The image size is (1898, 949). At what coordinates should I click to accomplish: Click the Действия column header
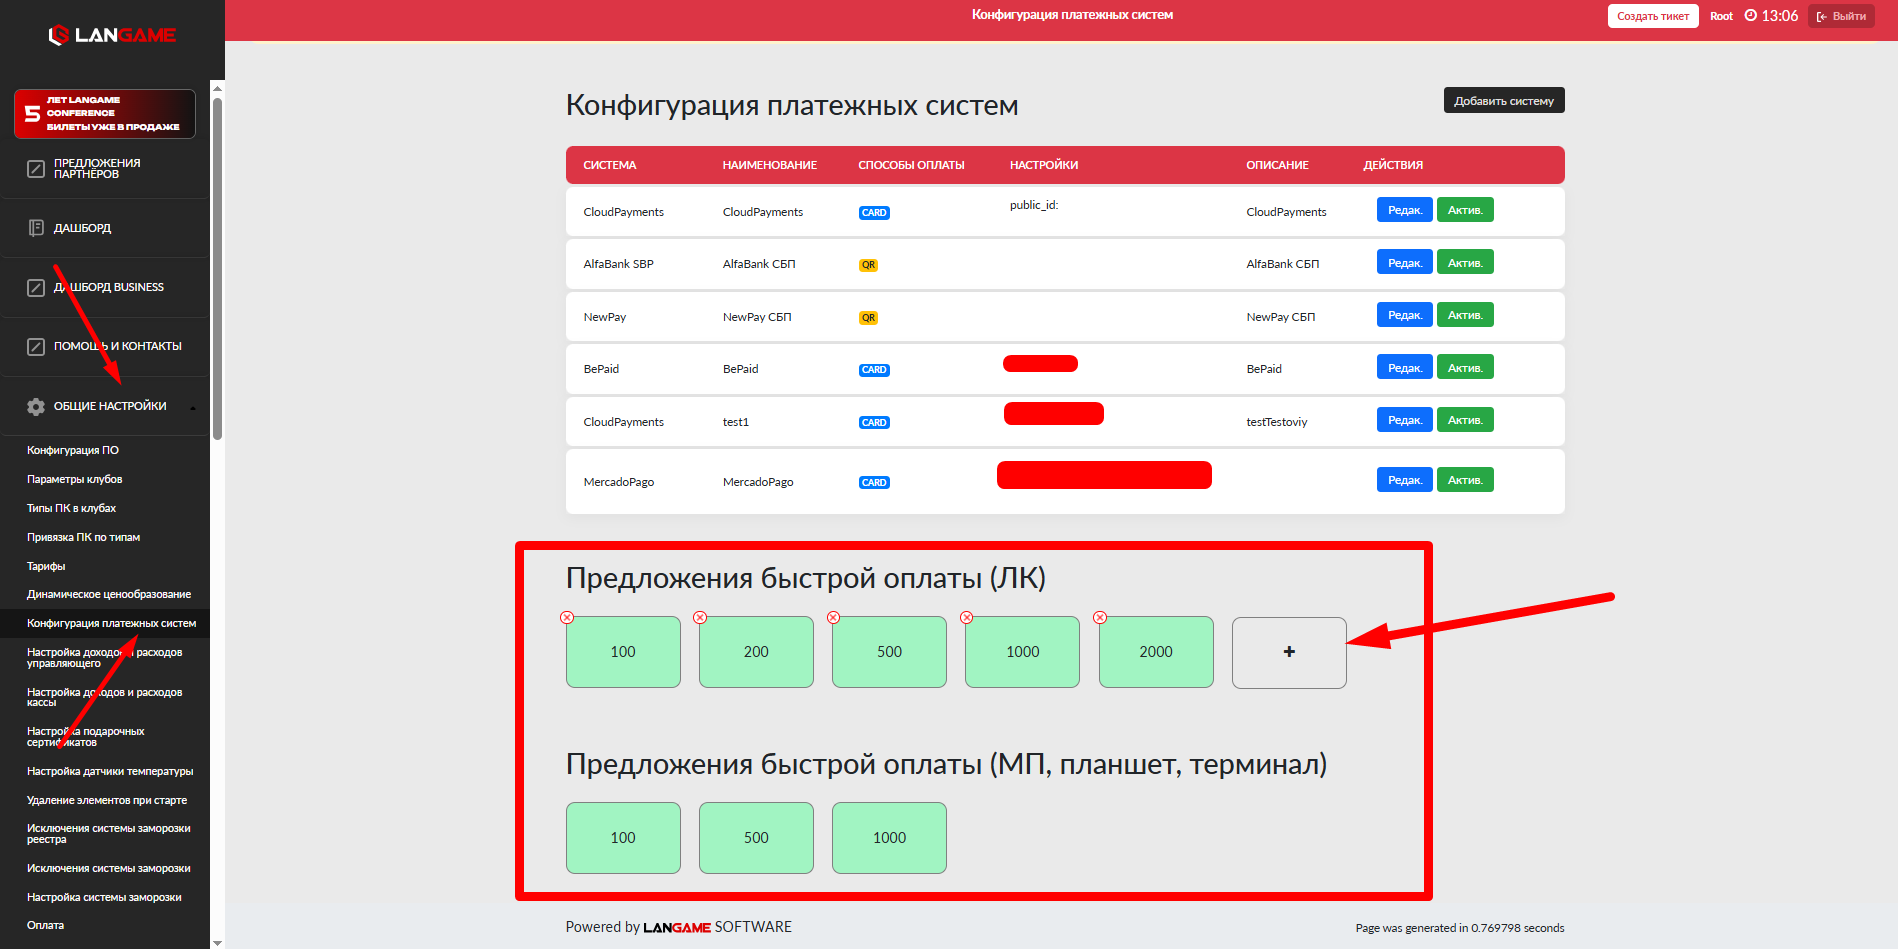[x=1393, y=165]
